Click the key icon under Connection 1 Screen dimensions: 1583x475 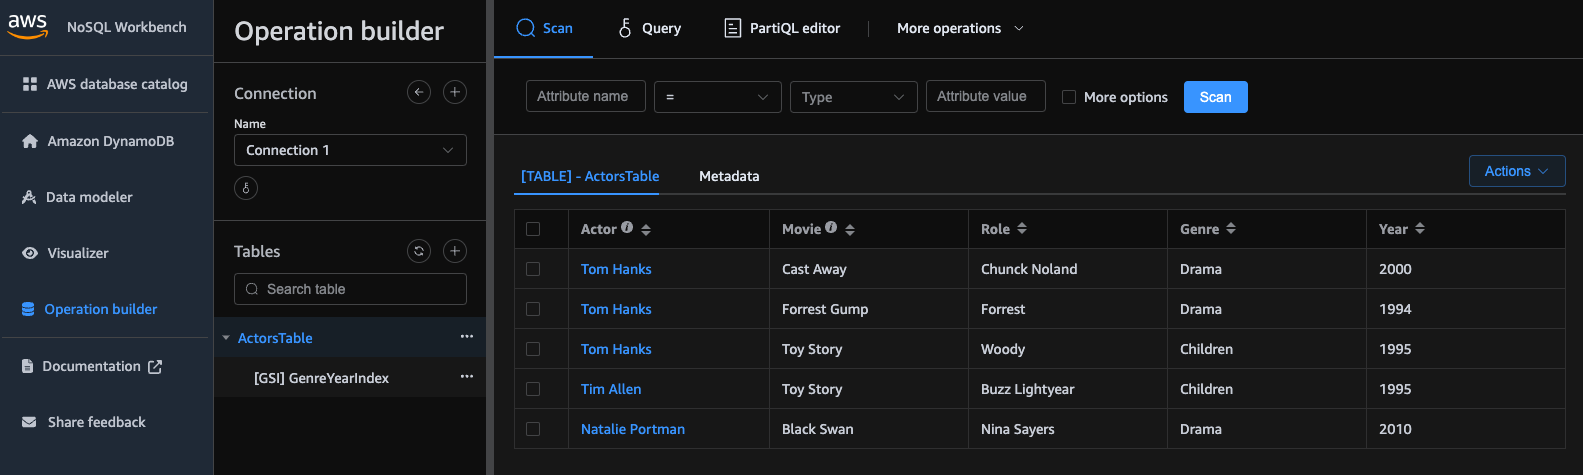click(x=246, y=187)
